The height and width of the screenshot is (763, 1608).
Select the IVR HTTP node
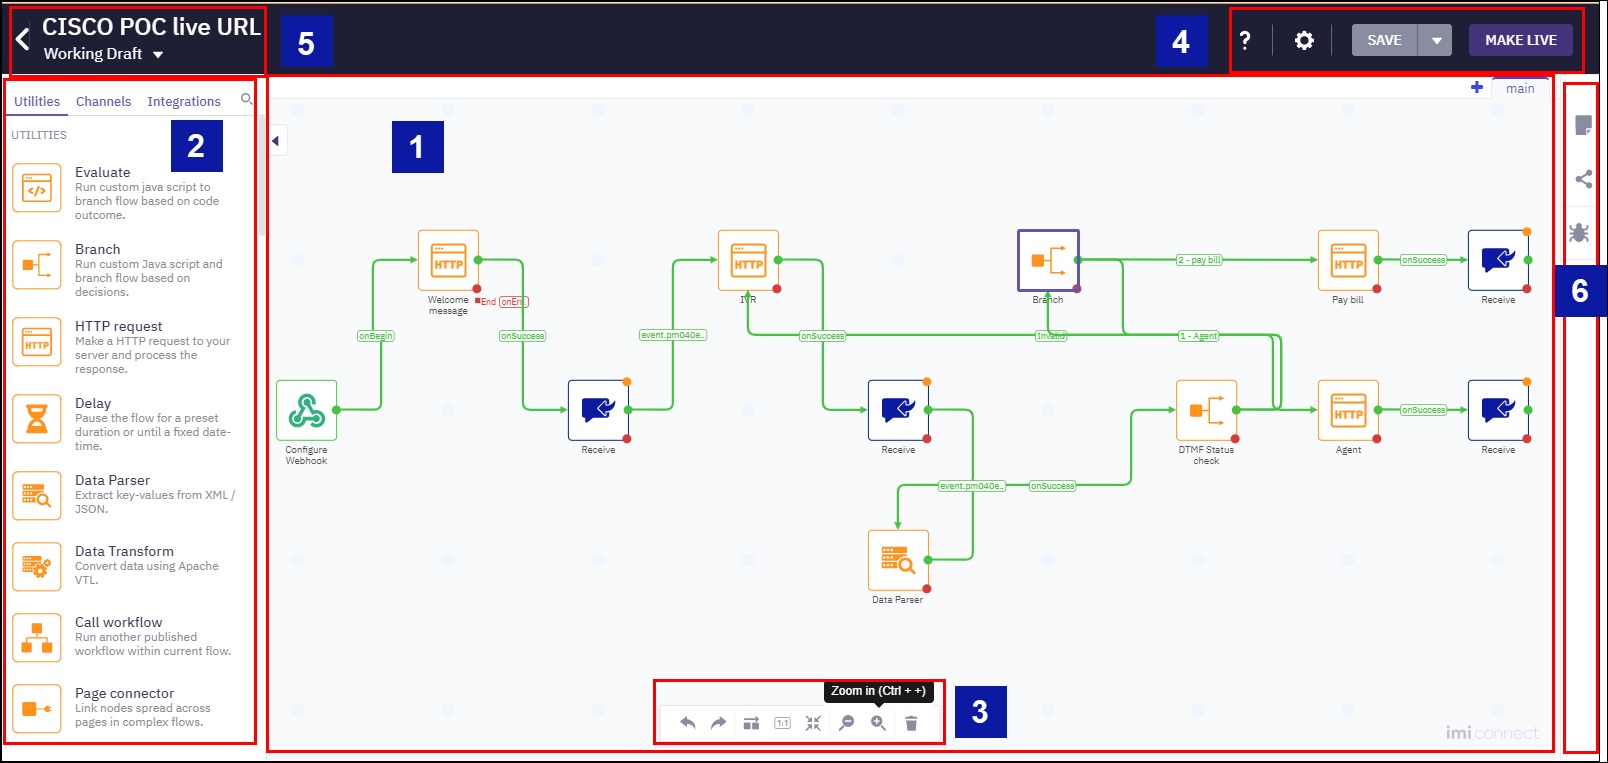[x=748, y=260]
